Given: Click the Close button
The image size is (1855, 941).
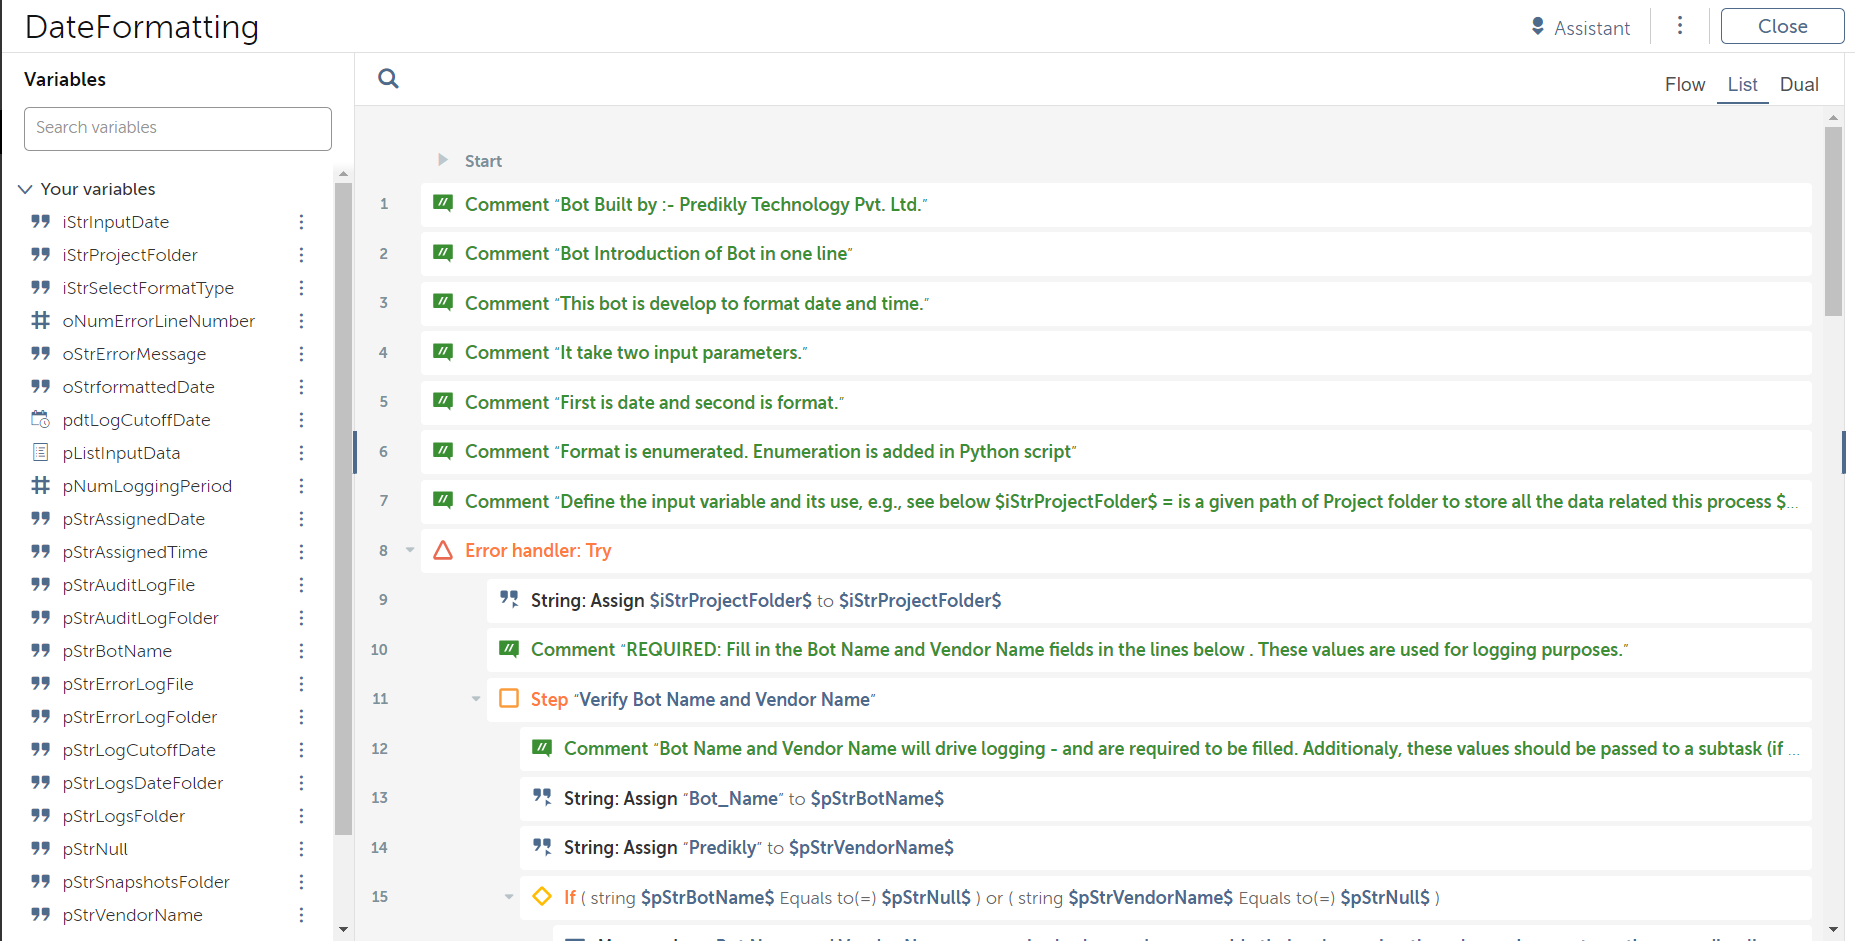Looking at the screenshot, I should [1782, 26].
